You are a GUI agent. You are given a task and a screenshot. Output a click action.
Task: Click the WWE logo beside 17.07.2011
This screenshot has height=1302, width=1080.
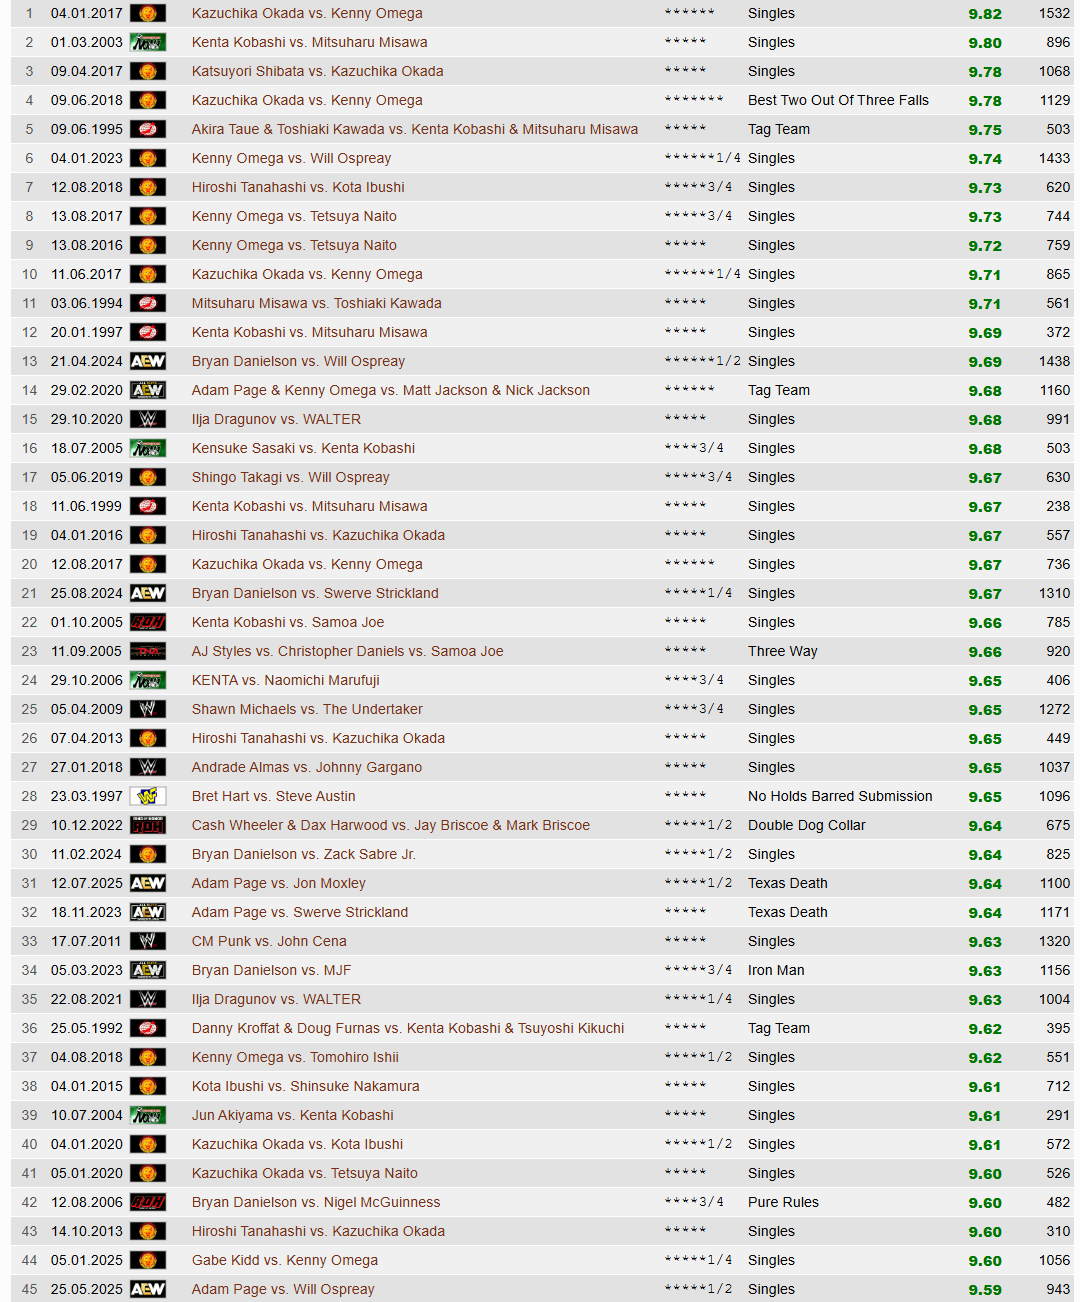(x=148, y=942)
